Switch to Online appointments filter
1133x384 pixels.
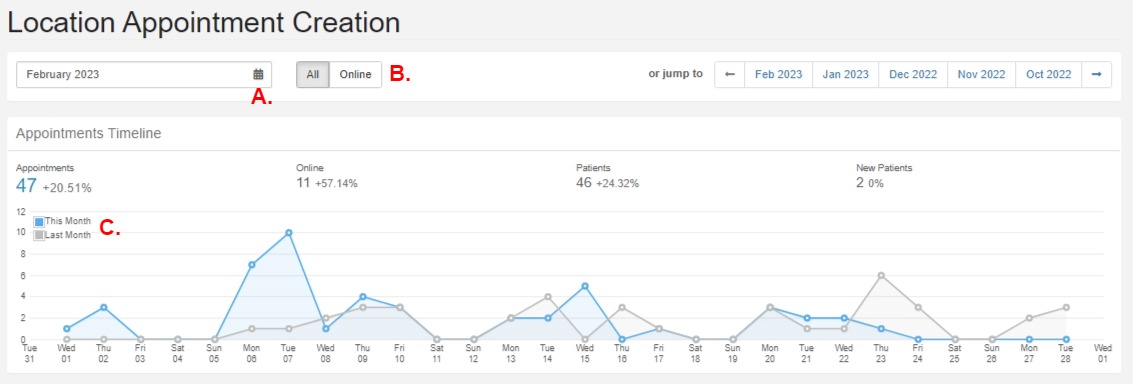356,74
